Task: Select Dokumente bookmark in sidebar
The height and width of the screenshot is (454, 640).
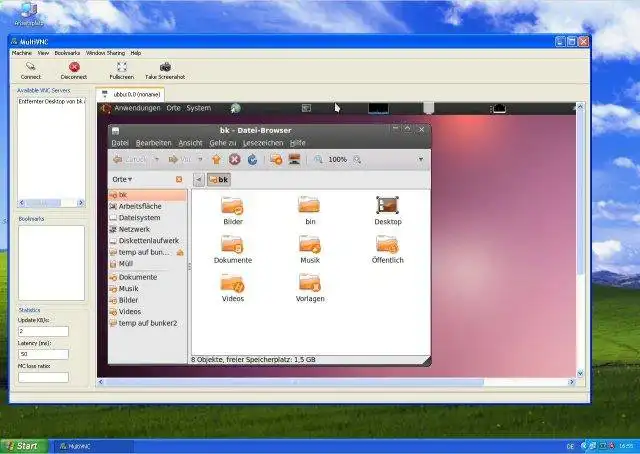Action: point(148,277)
